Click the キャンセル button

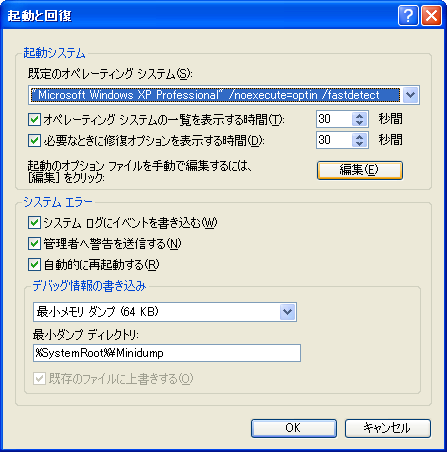click(x=388, y=428)
